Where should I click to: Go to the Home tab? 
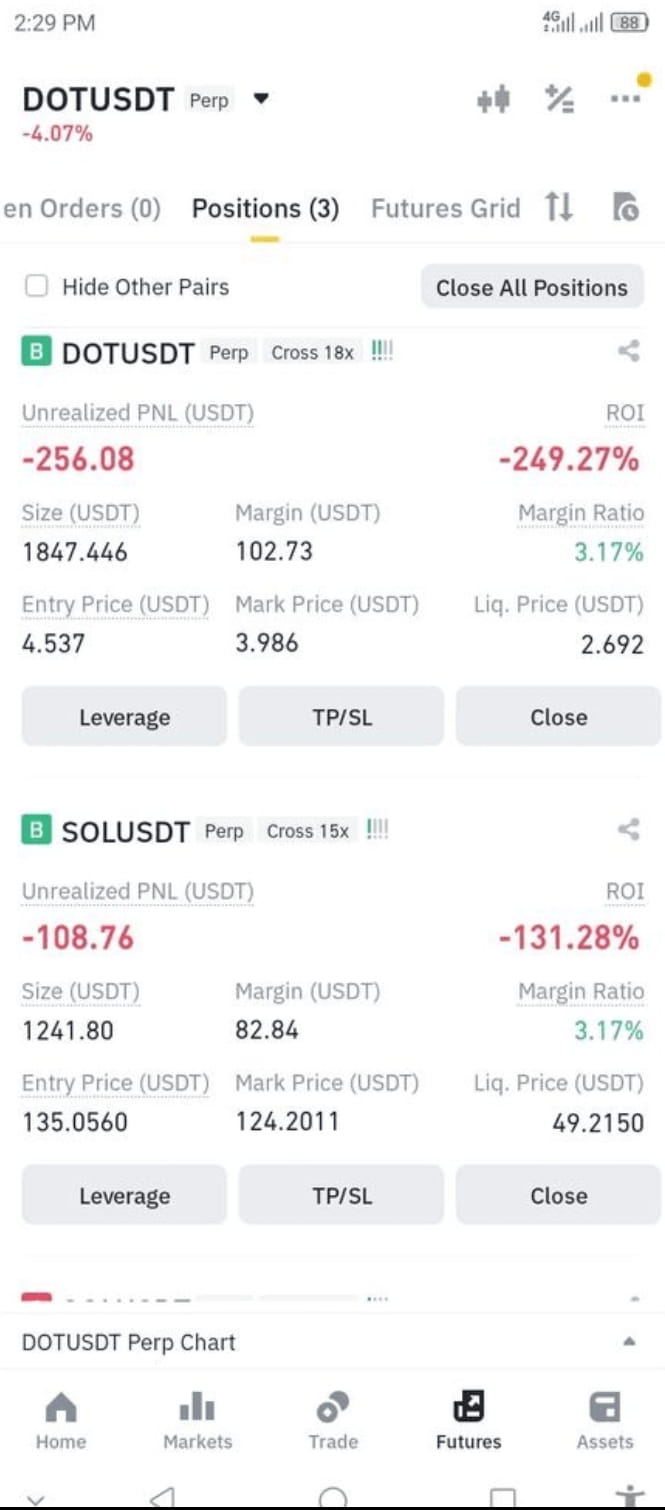click(x=61, y=1419)
